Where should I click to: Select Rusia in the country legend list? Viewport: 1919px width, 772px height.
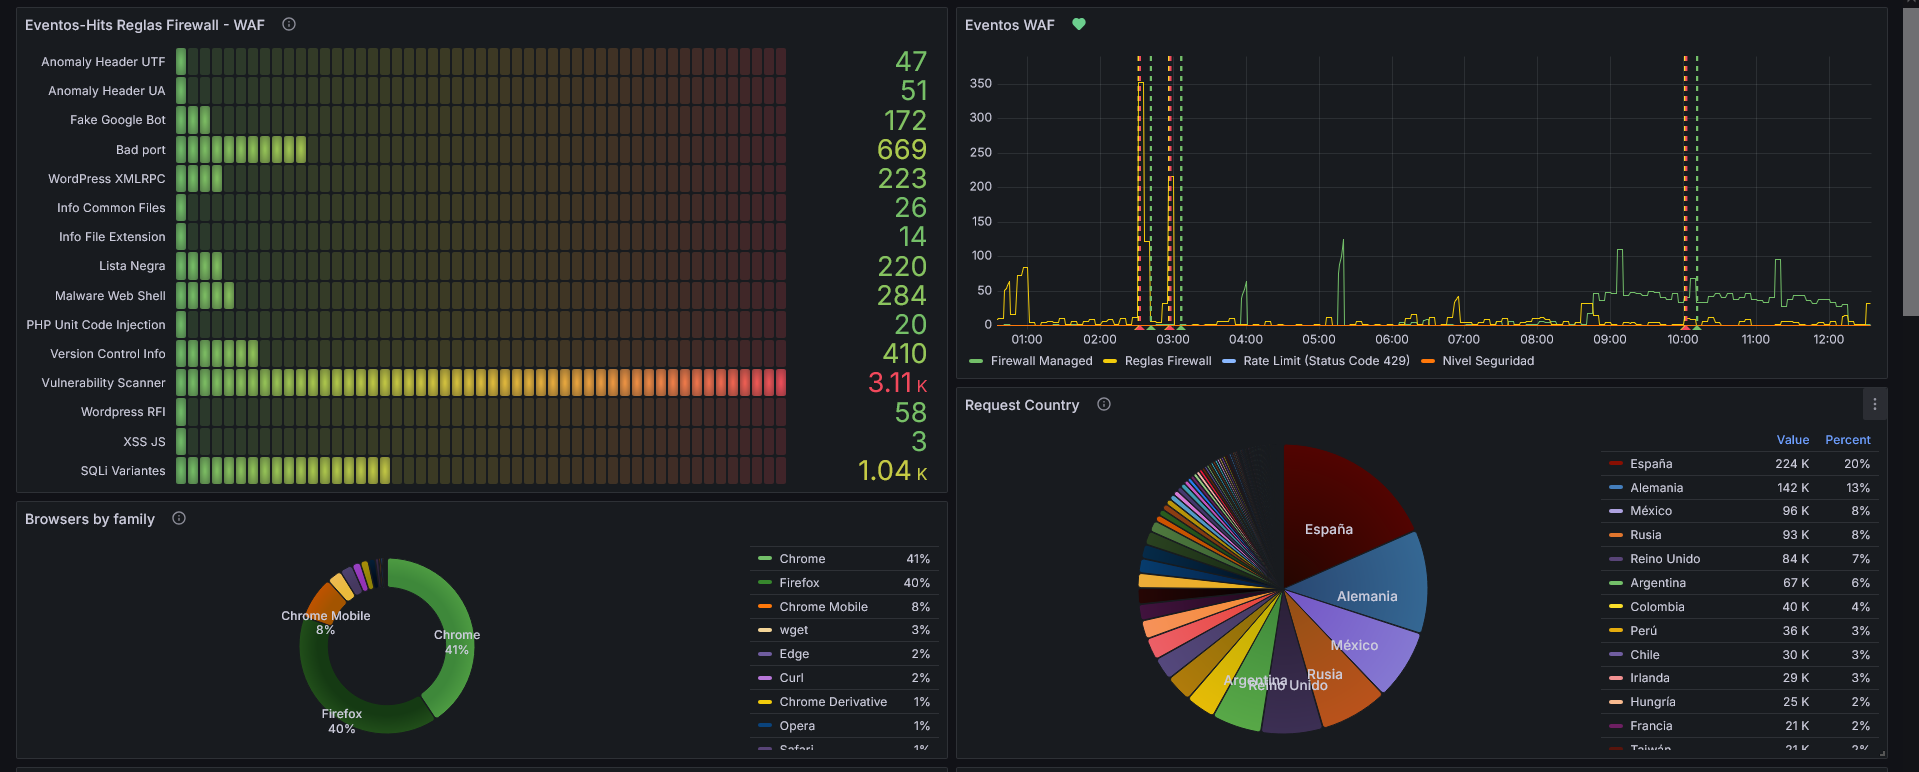click(x=1645, y=535)
